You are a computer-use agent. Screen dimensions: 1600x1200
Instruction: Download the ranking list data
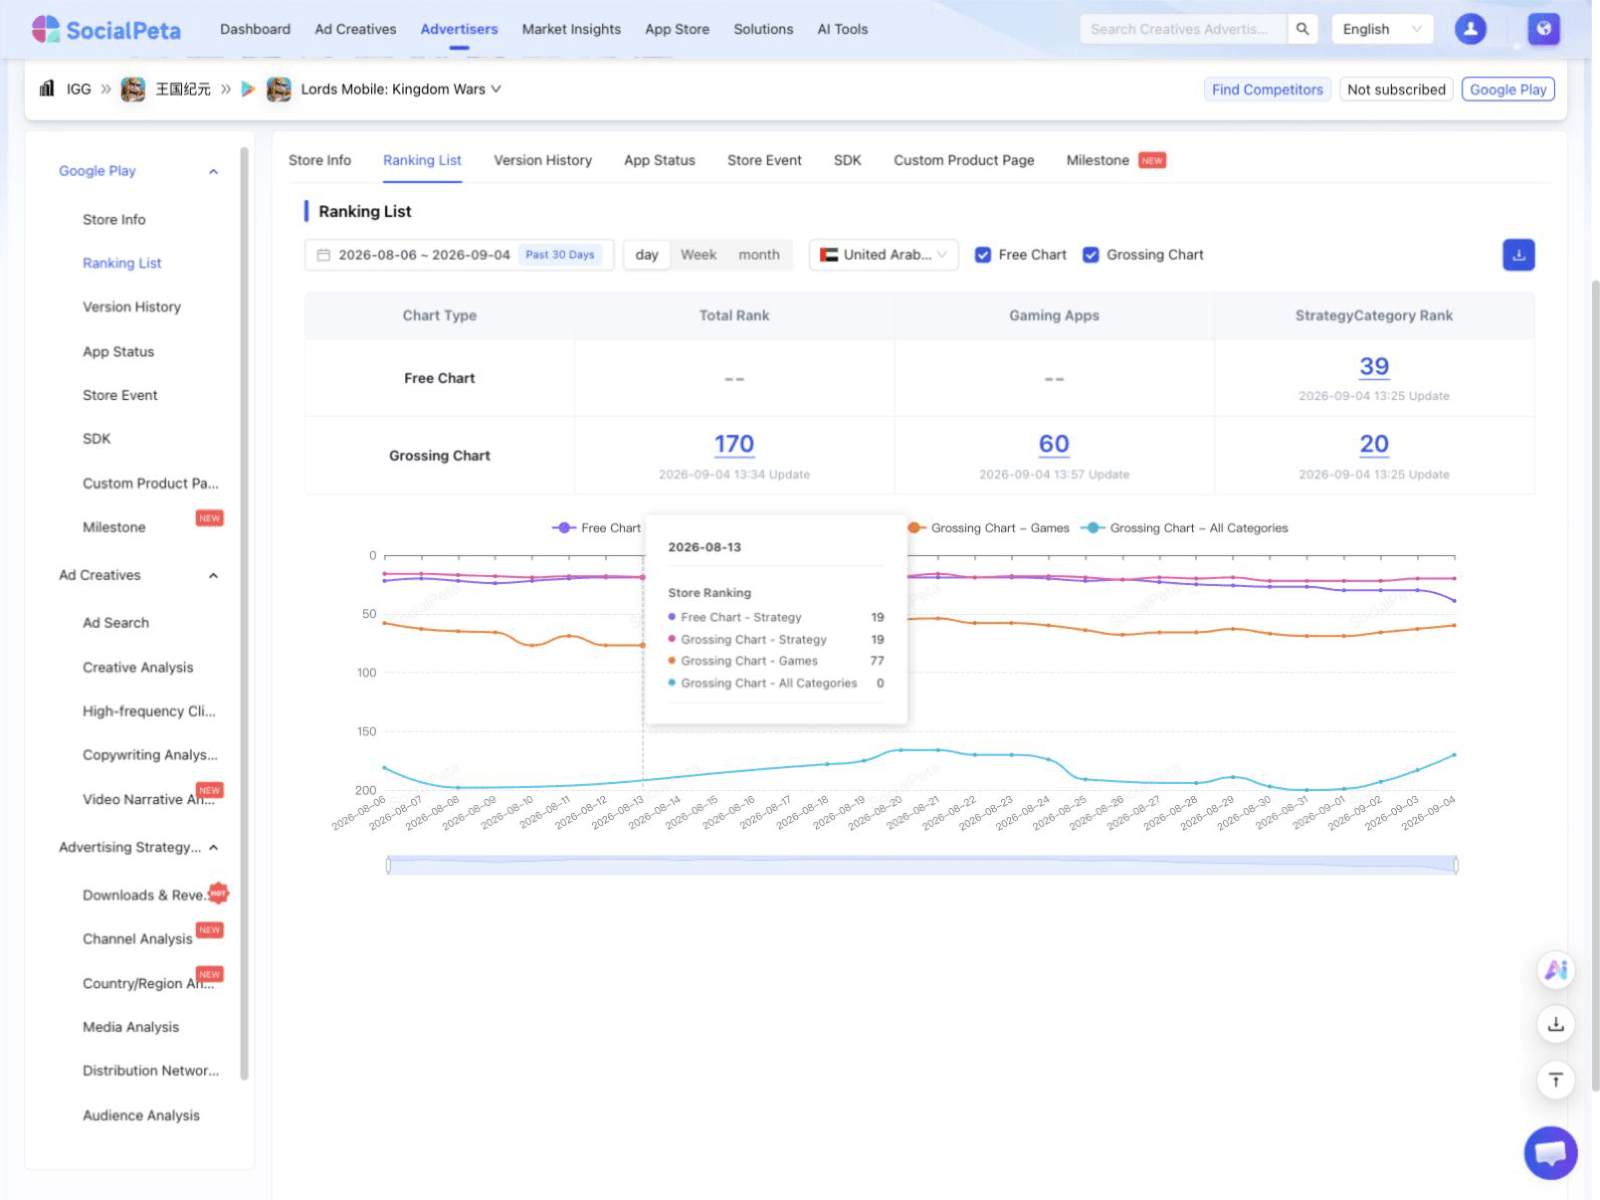1518,255
